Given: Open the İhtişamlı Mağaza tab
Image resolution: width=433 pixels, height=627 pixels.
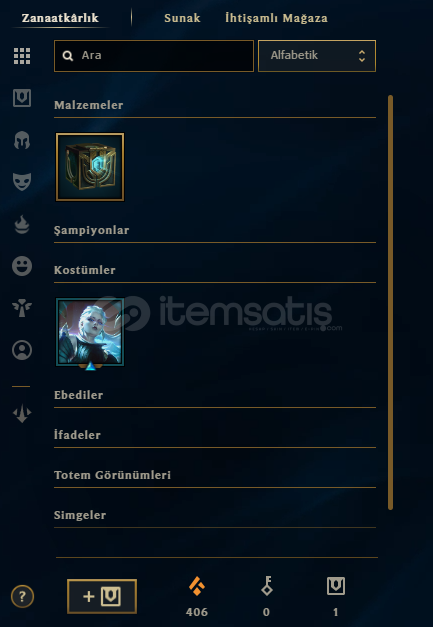Looking at the screenshot, I should click(276, 18).
